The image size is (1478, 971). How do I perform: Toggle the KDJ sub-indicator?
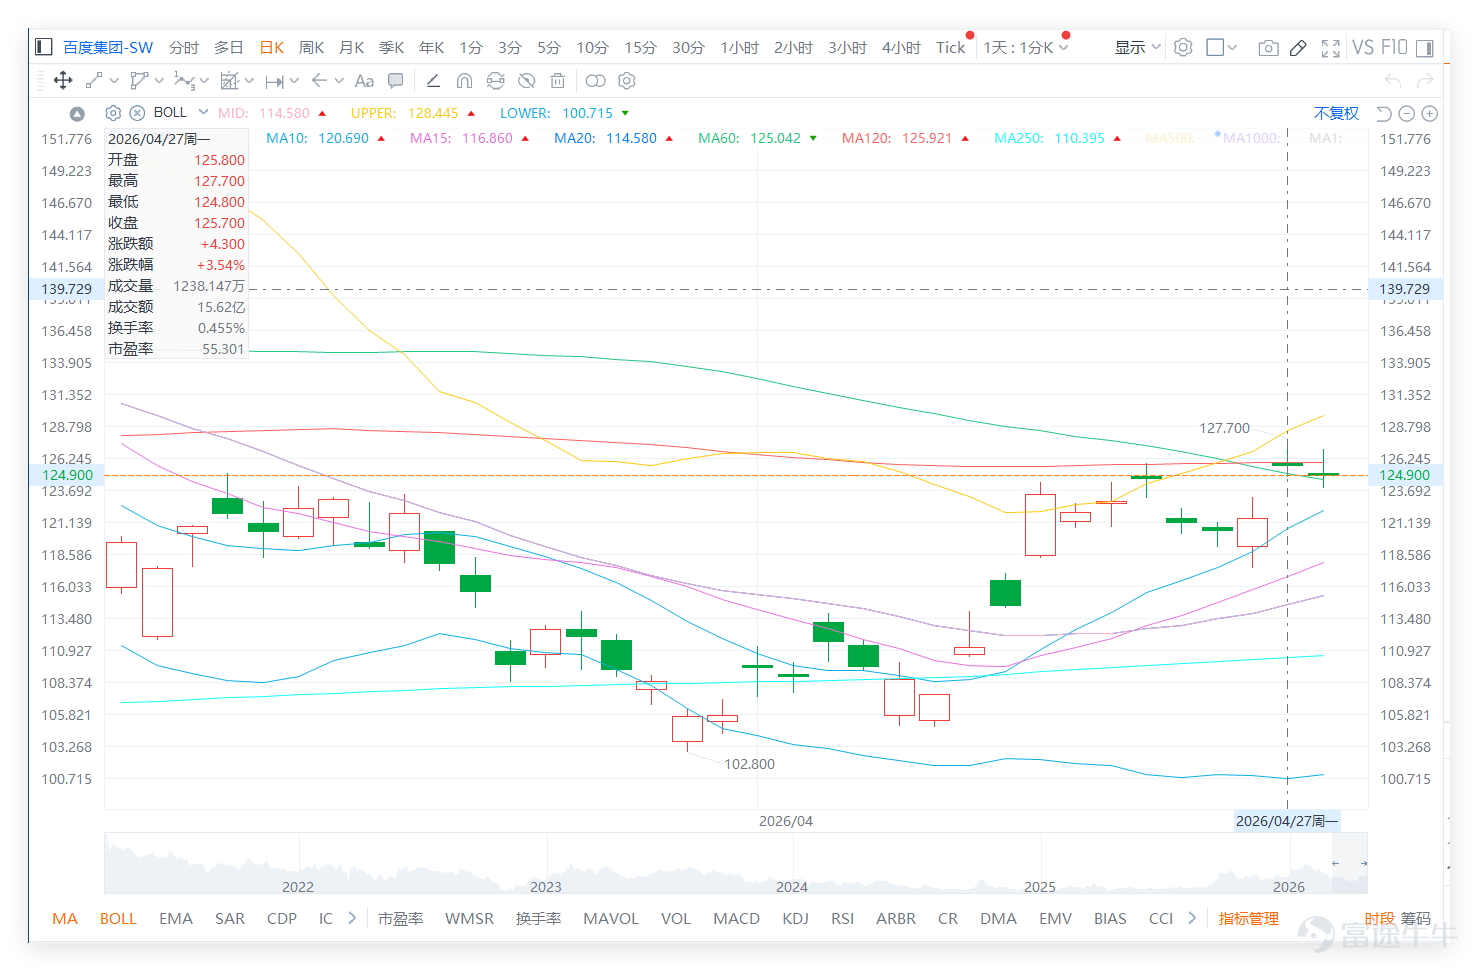(x=796, y=918)
